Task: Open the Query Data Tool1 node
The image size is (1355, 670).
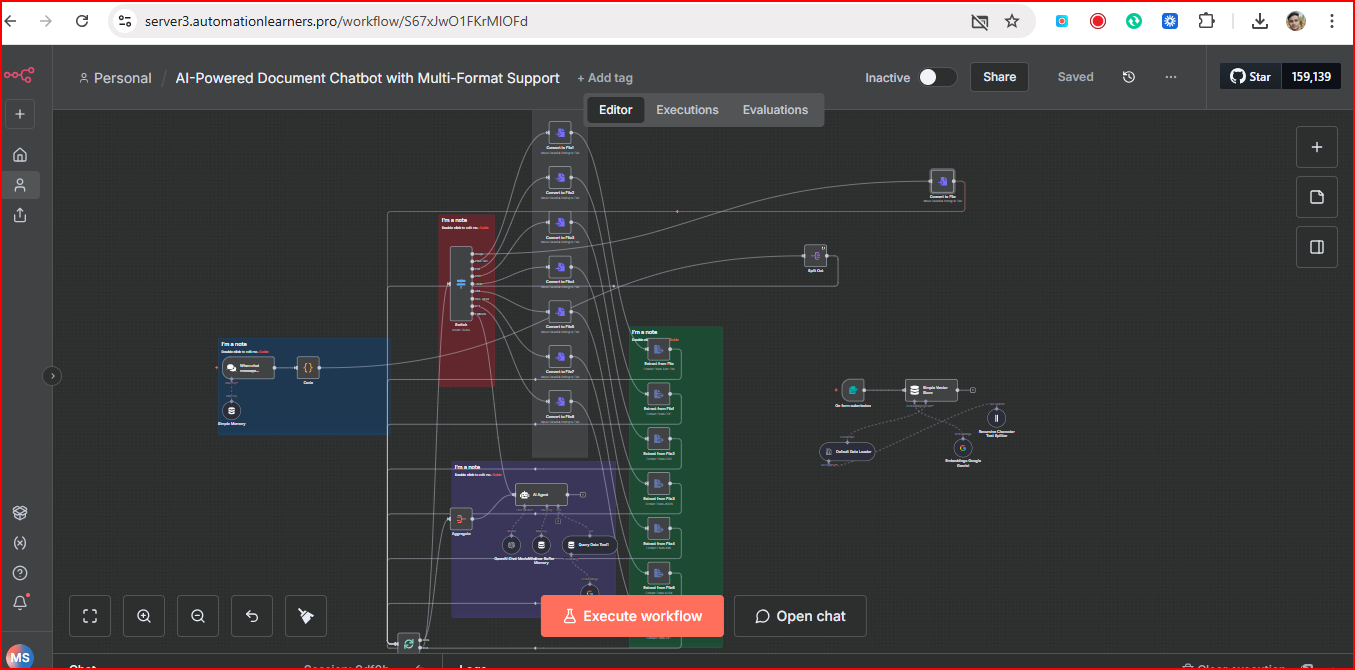Action: (590, 545)
